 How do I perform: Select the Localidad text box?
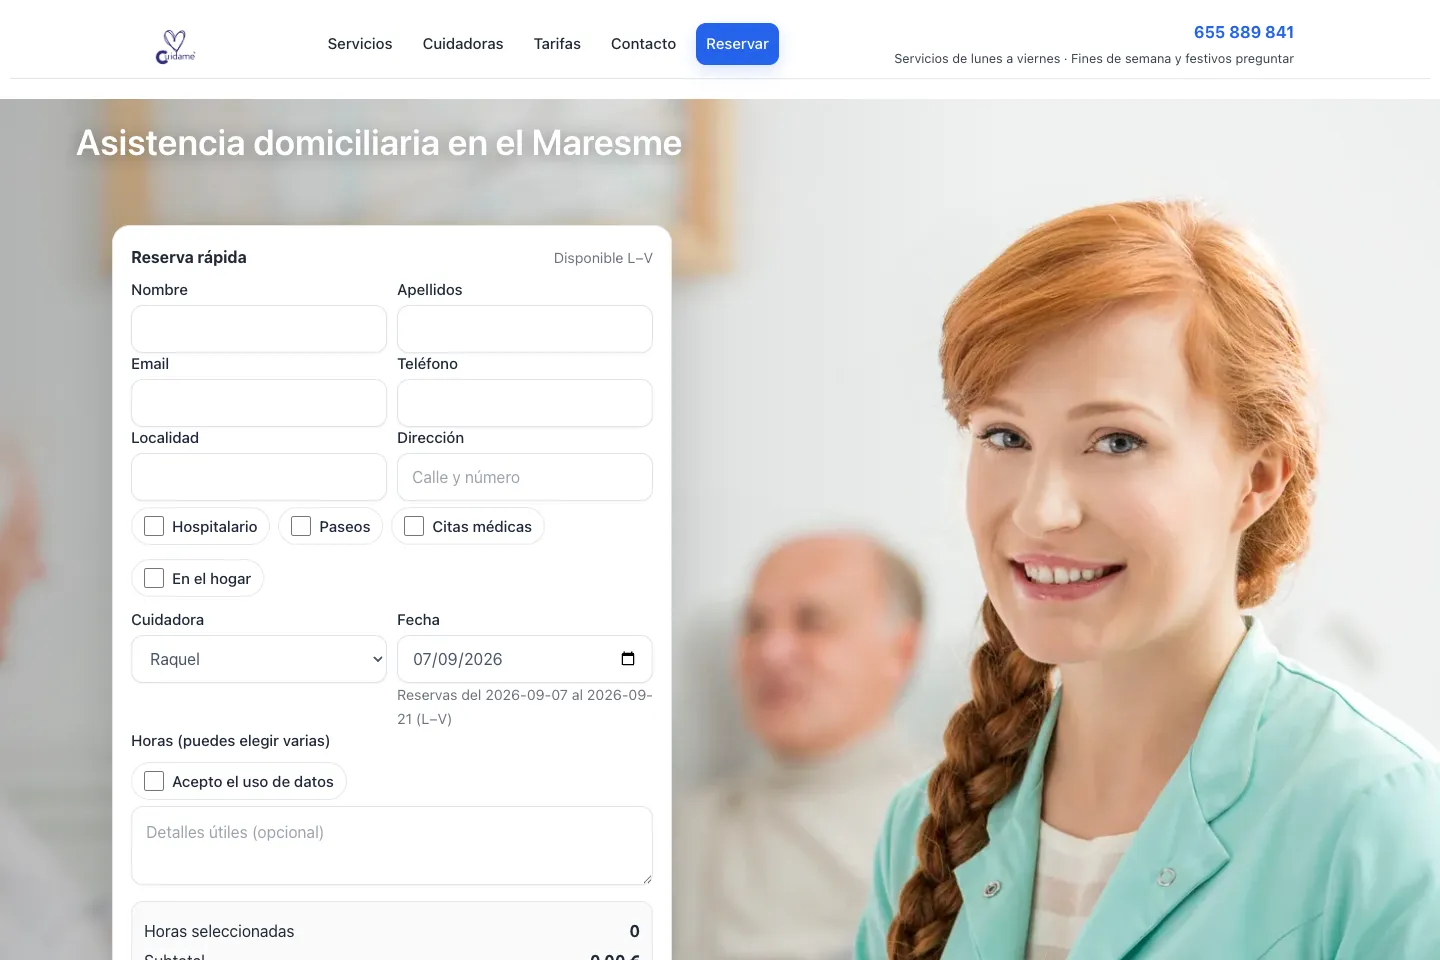[259, 477]
